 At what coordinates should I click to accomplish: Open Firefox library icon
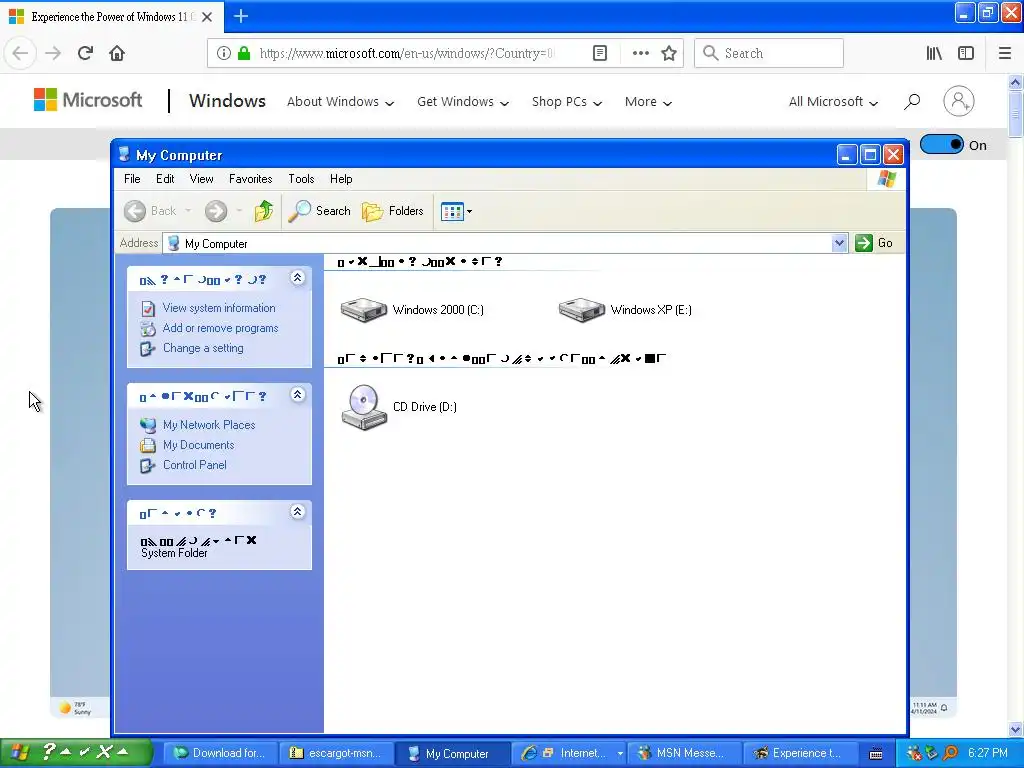coord(934,53)
